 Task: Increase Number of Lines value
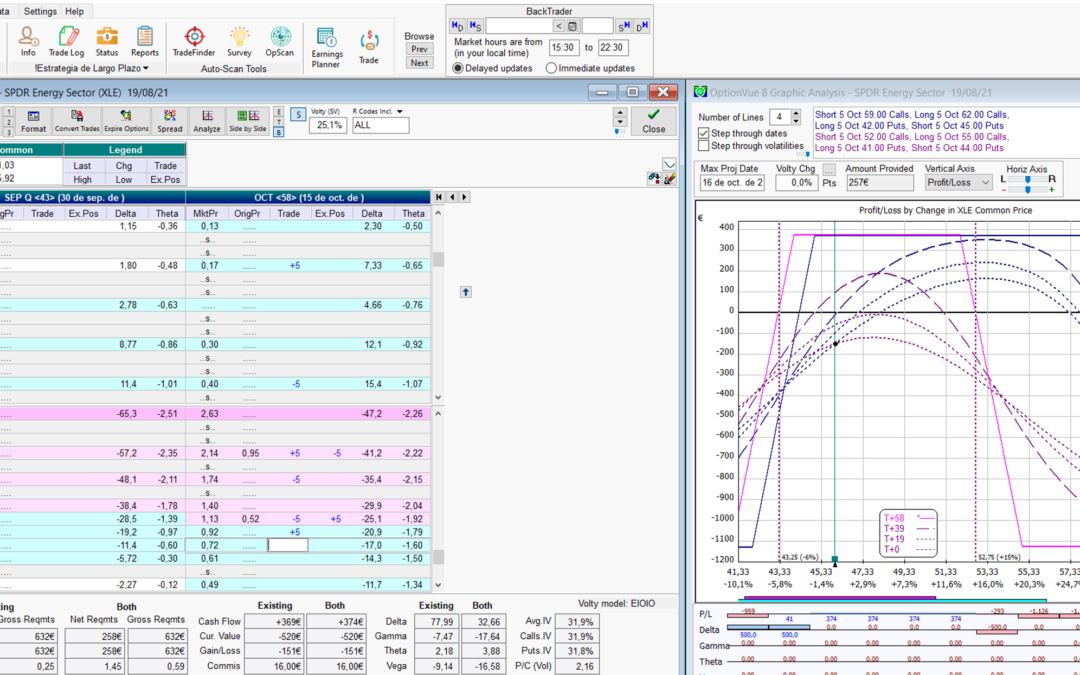click(796, 113)
